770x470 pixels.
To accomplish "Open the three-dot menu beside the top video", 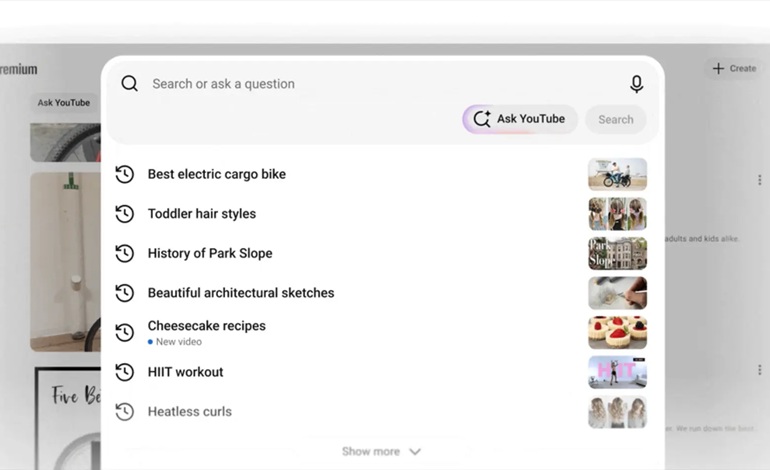I will [760, 180].
